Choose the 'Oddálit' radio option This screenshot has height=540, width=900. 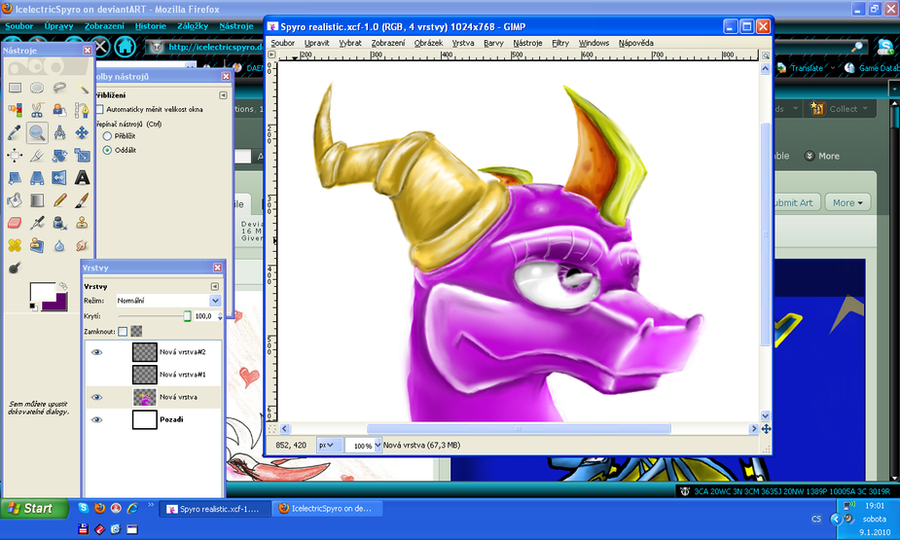point(107,150)
